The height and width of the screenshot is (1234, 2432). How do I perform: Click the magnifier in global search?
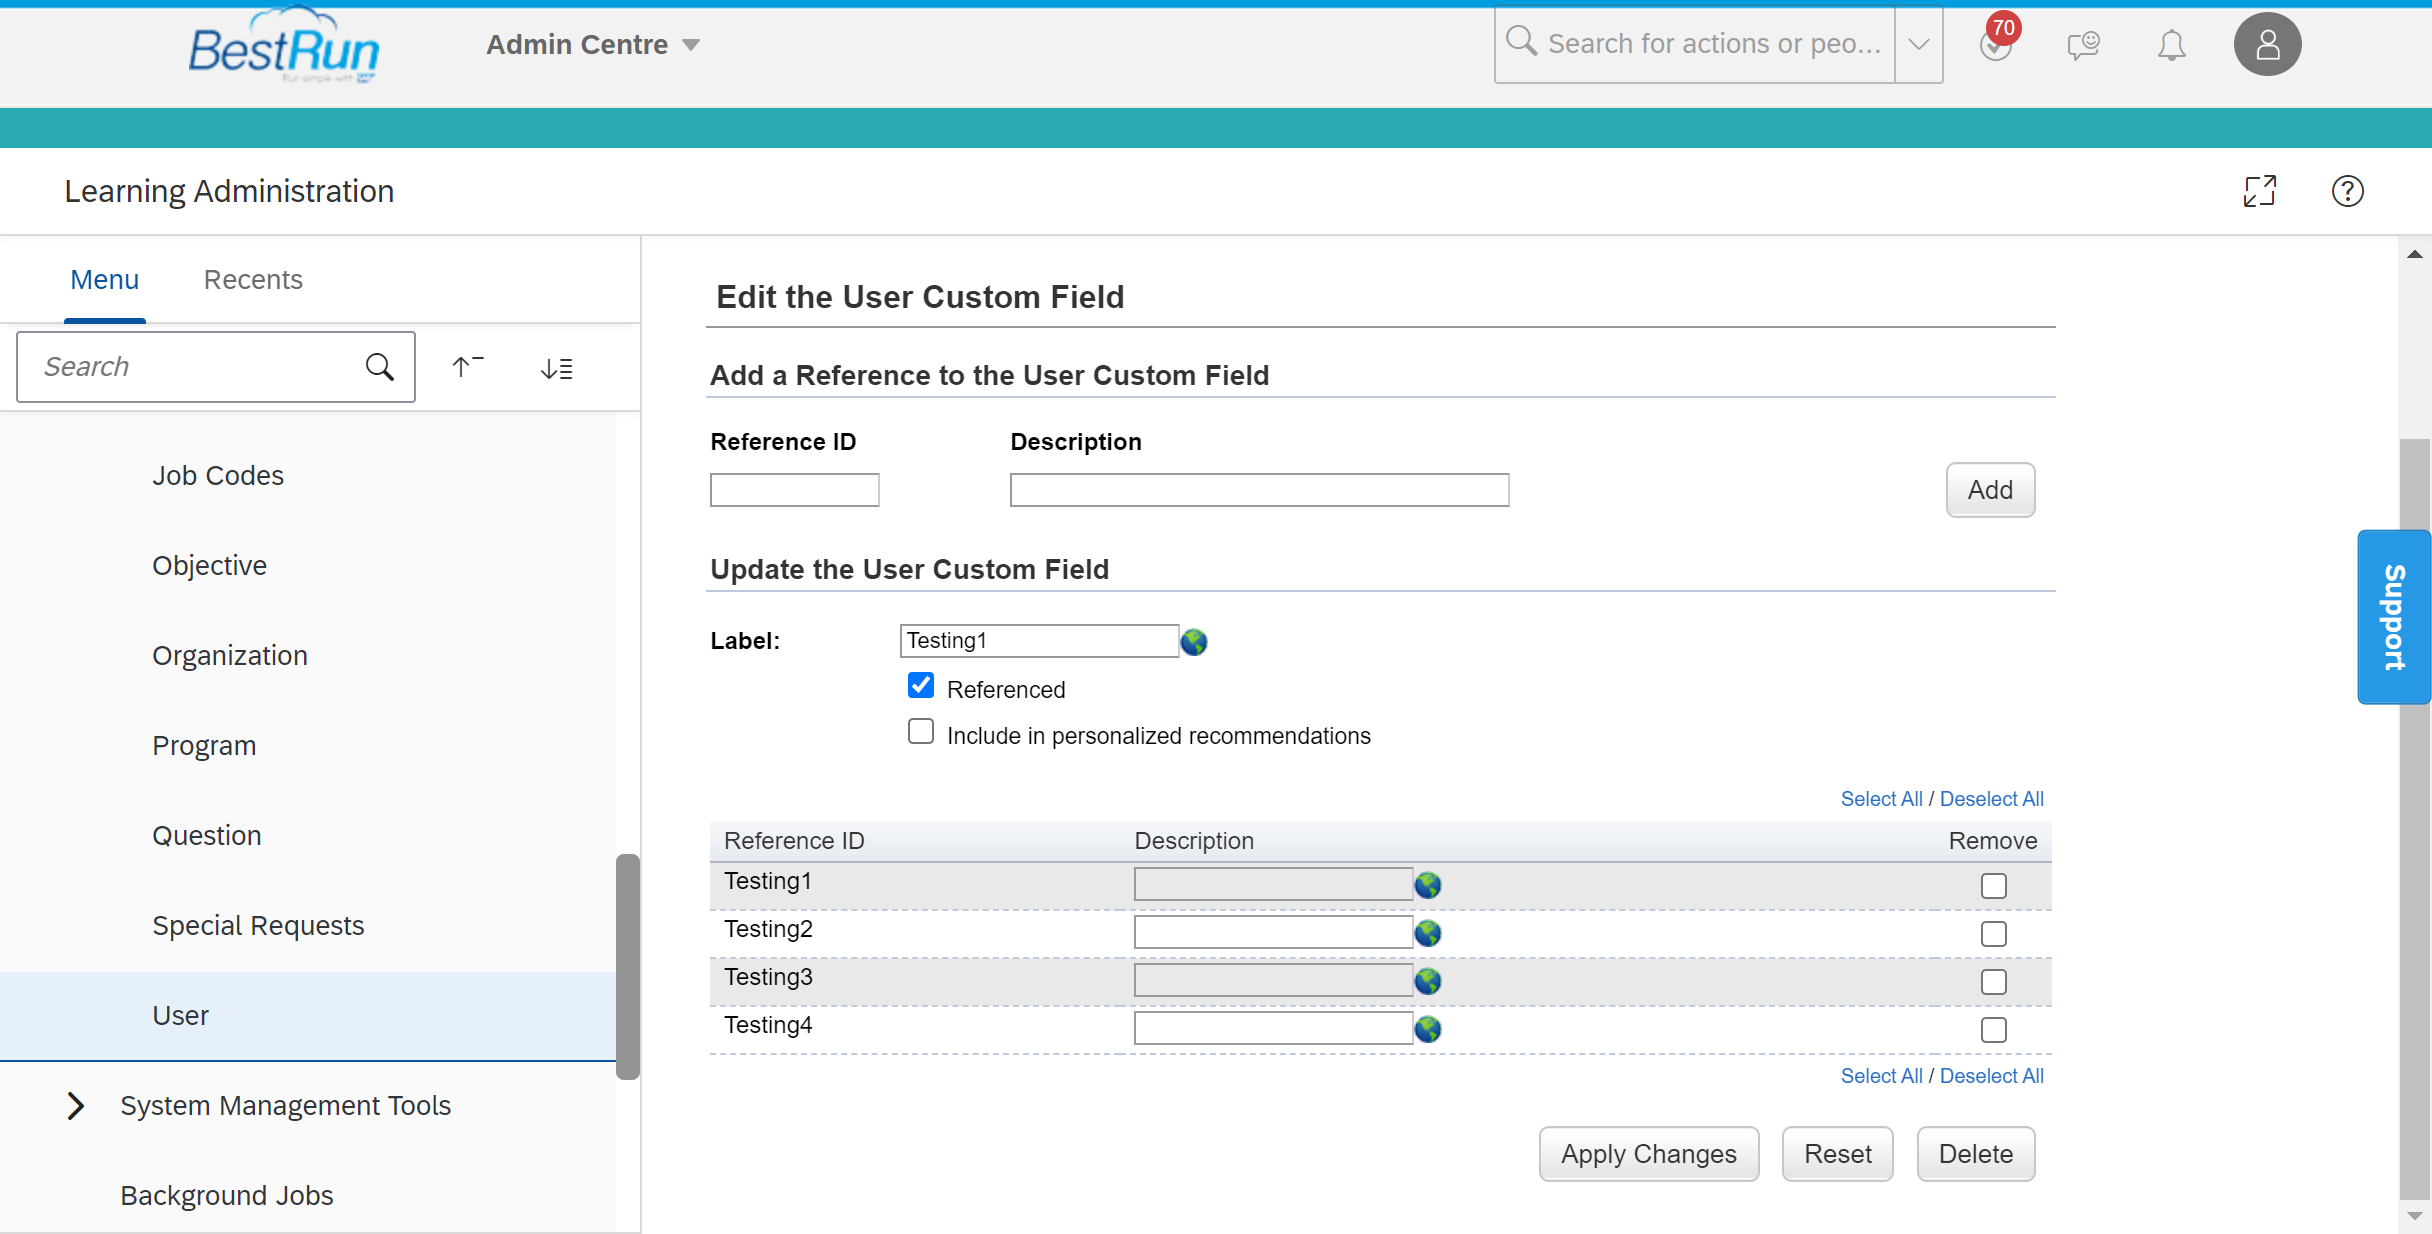(1521, 42)
